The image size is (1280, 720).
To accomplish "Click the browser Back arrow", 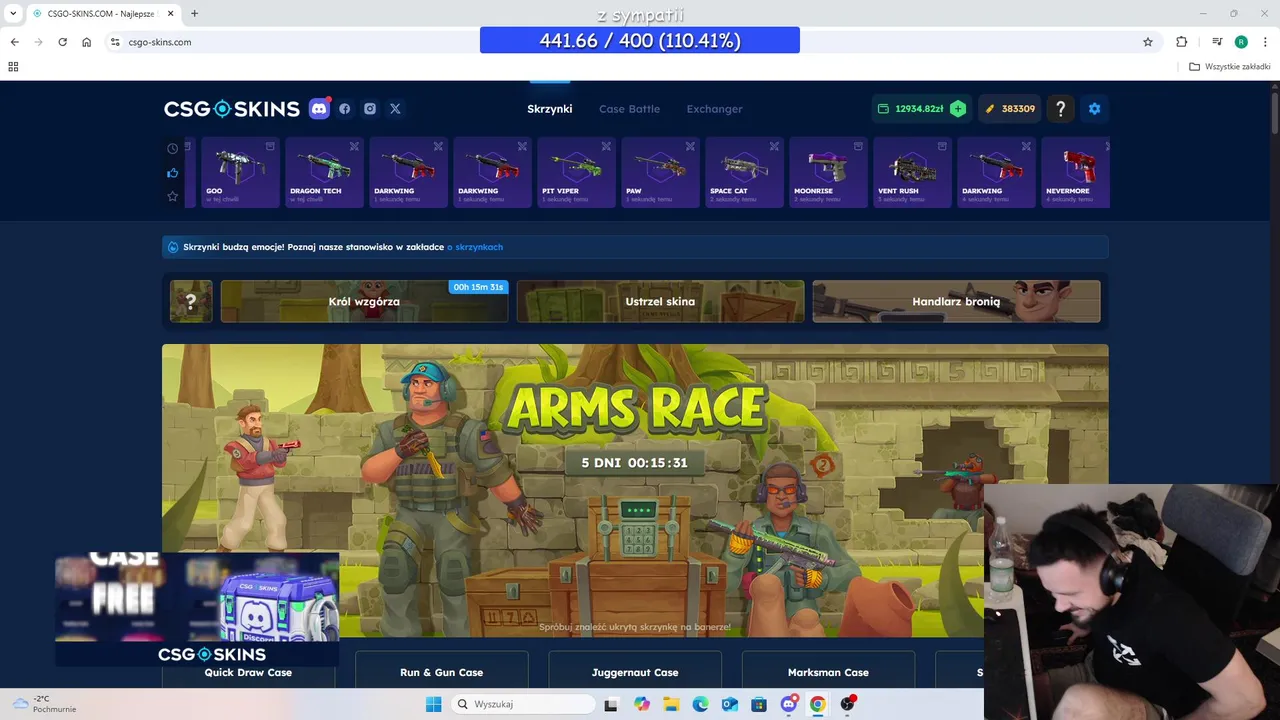I will point(14,42).
